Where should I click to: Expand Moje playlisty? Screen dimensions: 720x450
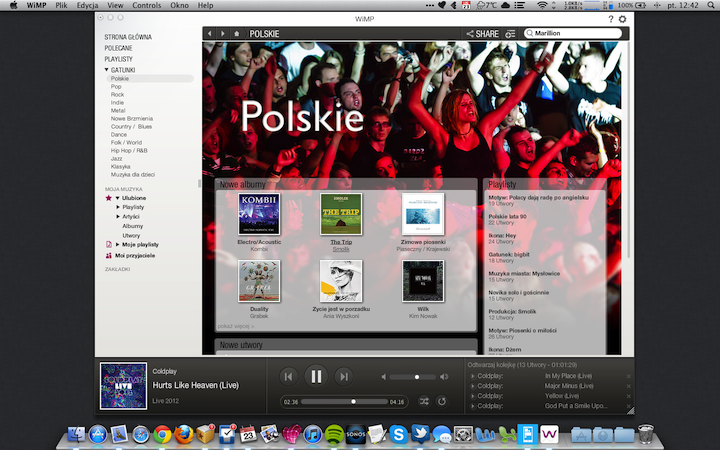click(118, 244)
